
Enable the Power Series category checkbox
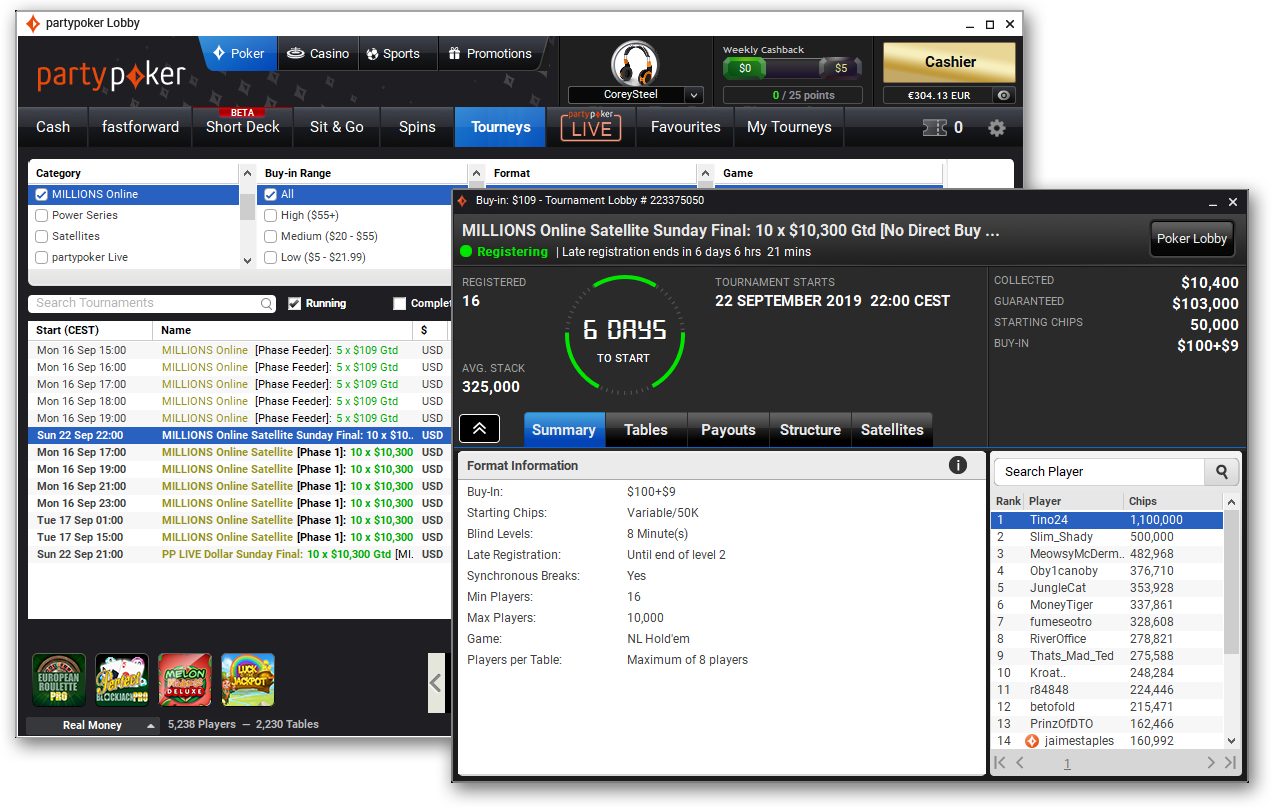(42, 215)
